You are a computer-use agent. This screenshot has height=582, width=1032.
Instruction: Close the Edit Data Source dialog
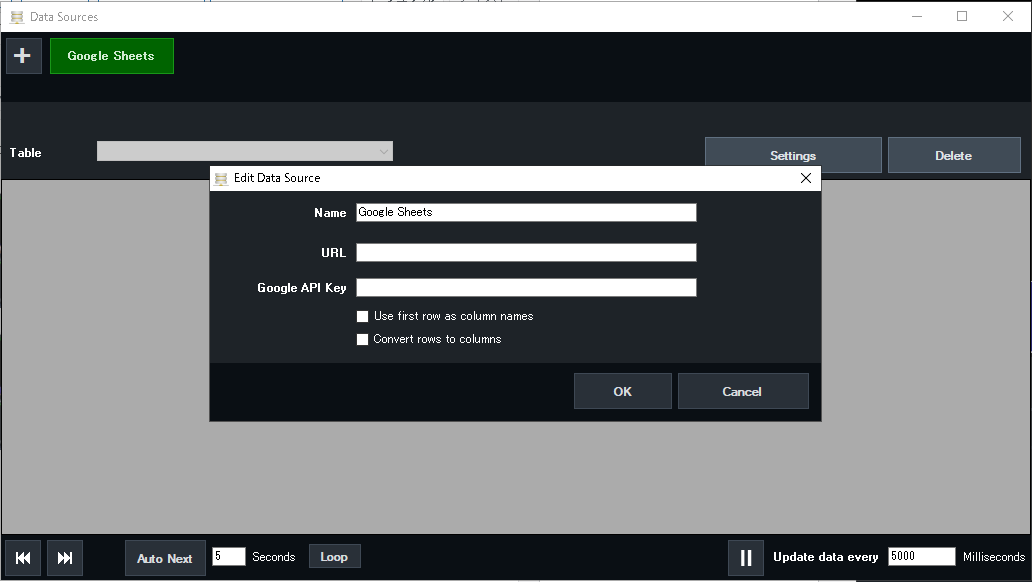806,178
